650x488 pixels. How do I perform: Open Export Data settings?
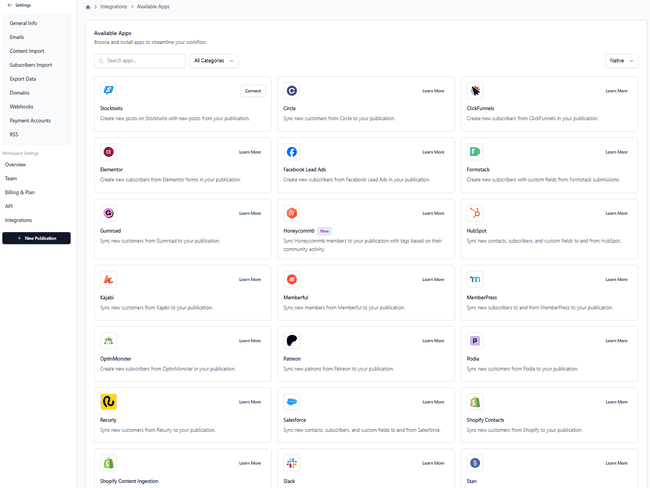click(23, 79)
